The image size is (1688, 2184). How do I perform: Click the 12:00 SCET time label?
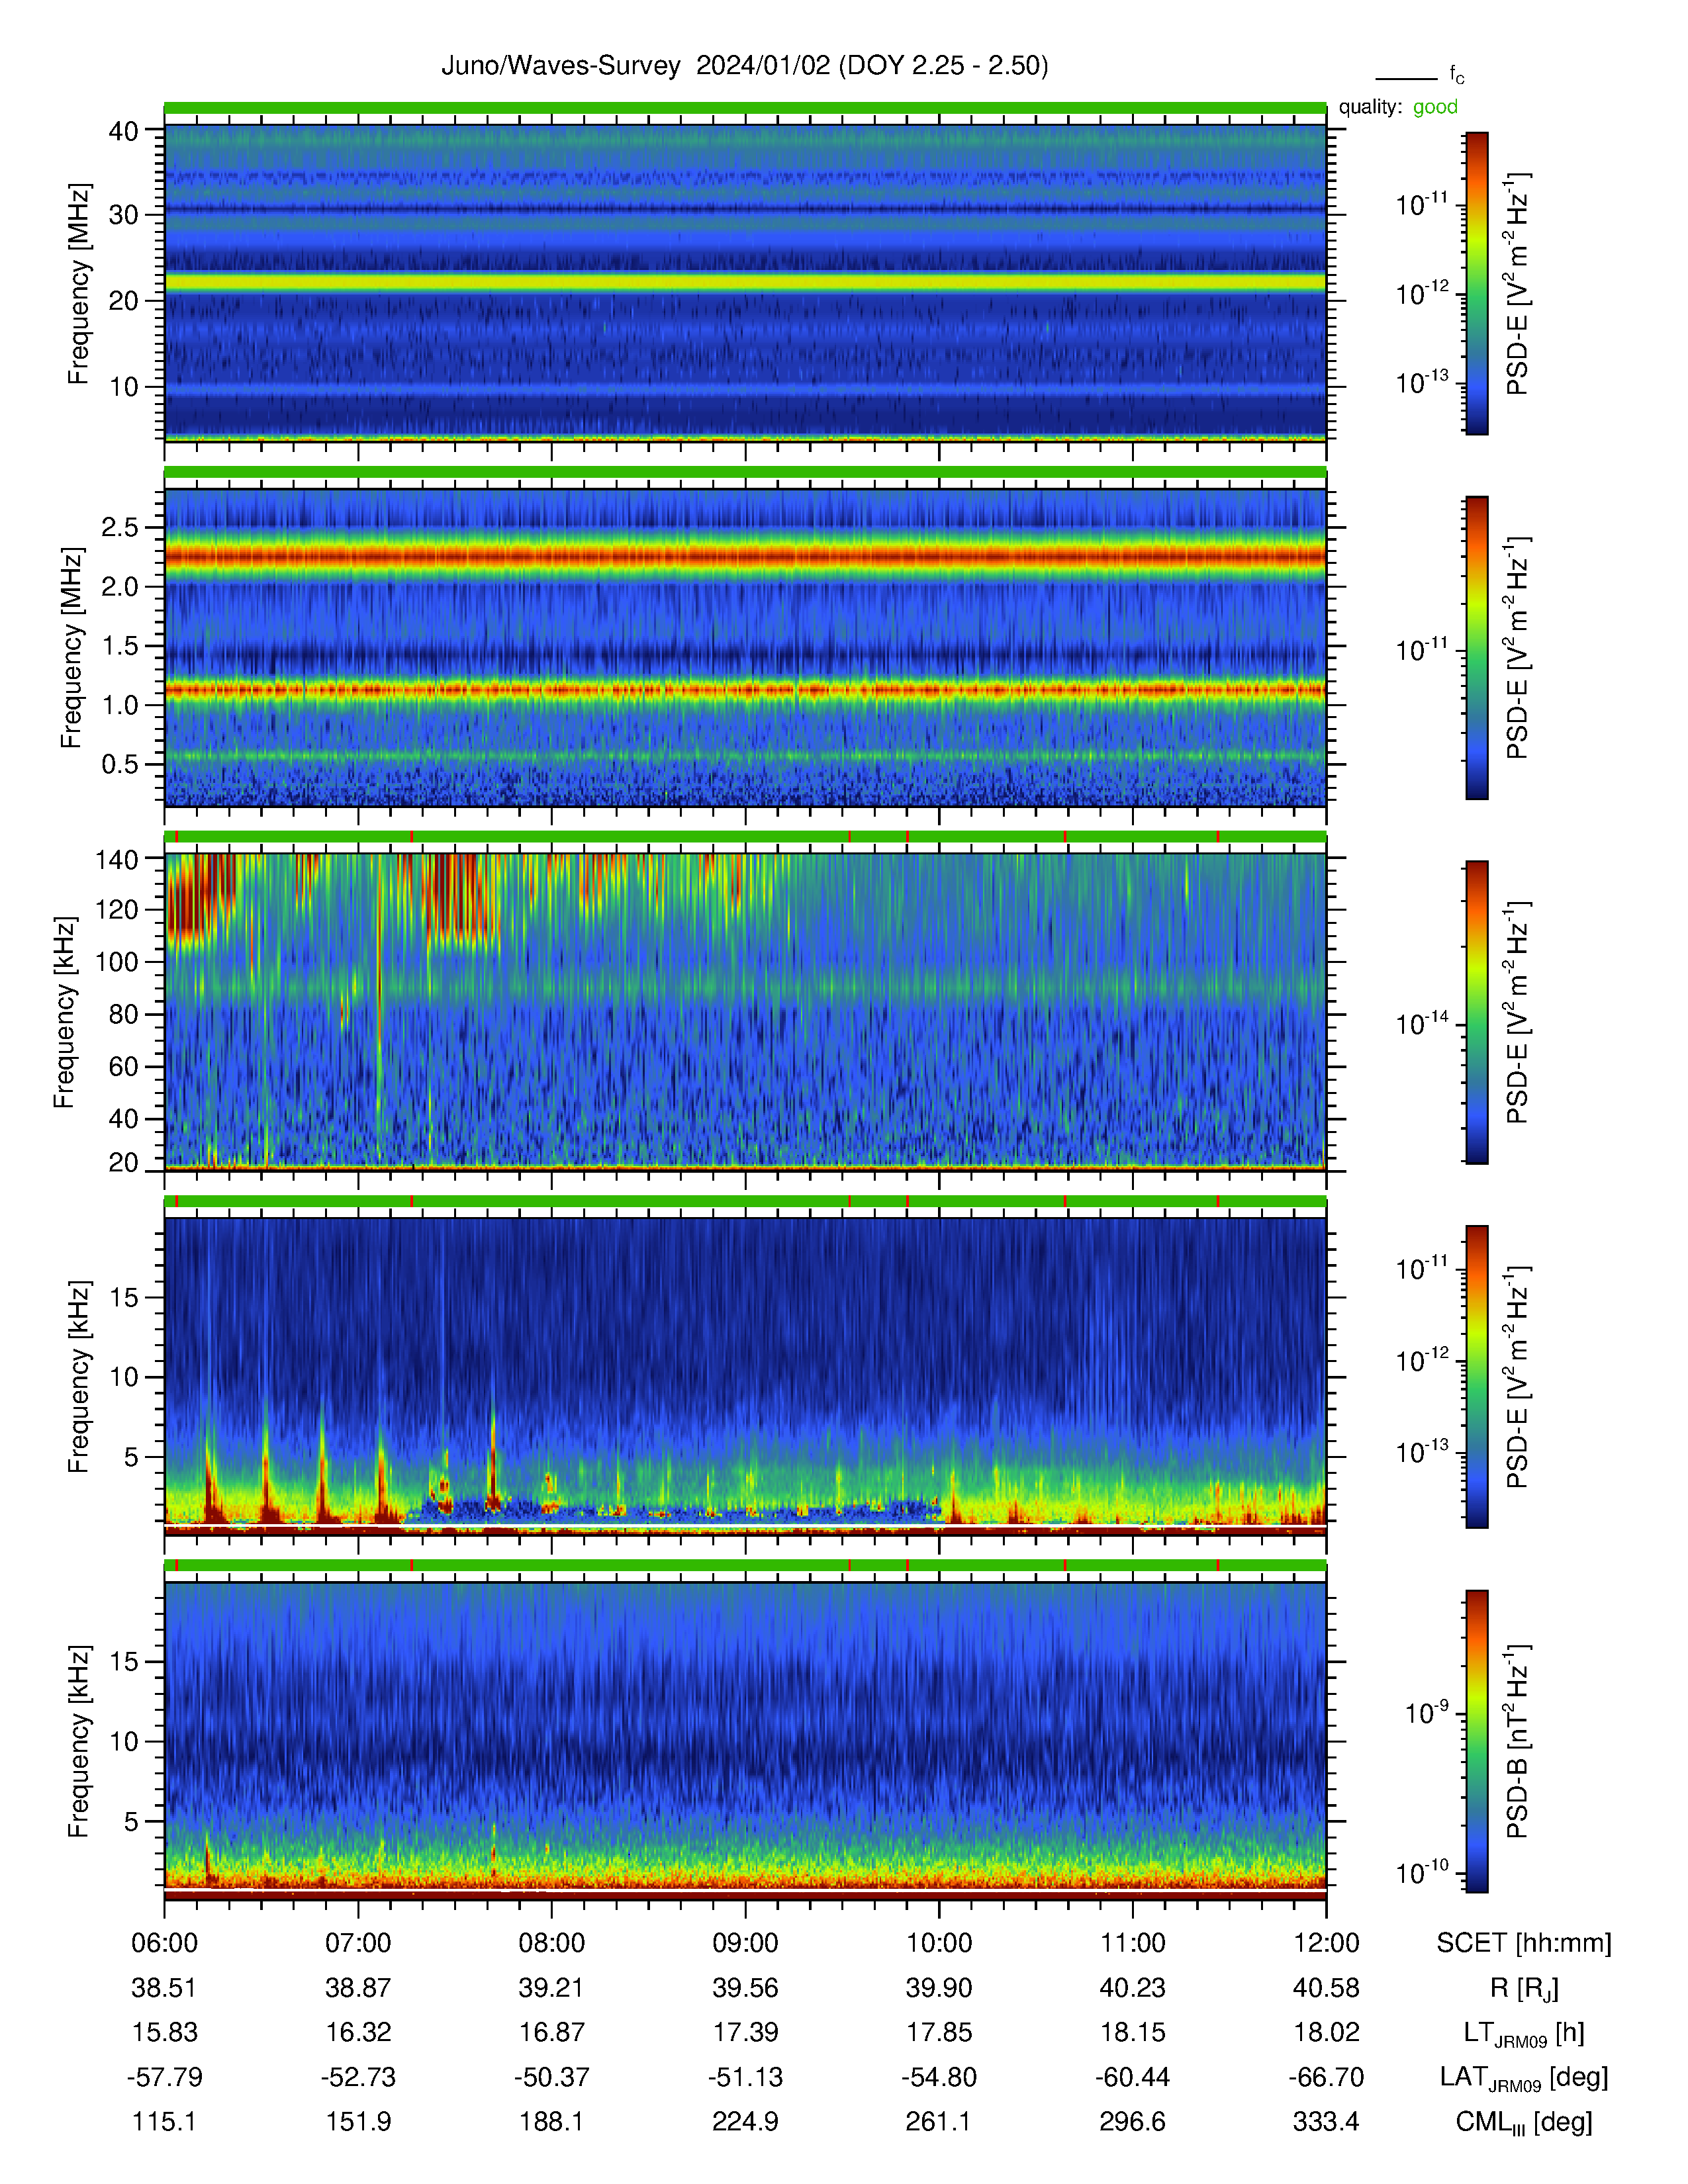click(1326, 1943)
